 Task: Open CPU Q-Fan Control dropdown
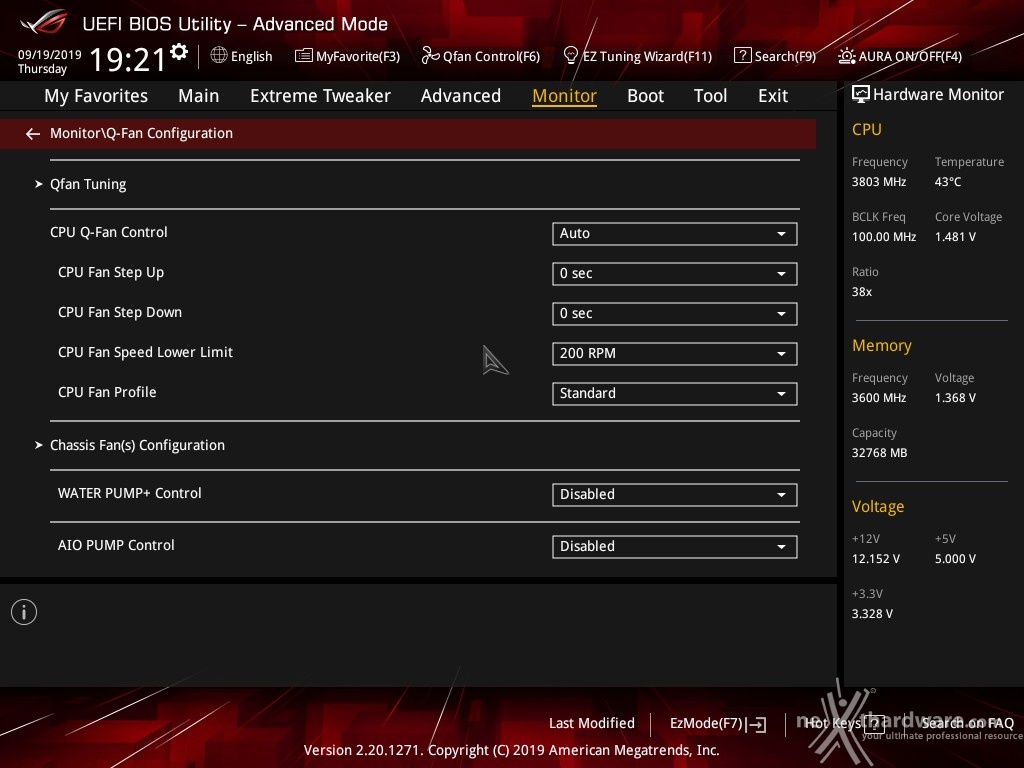click(x=675, y=234)
